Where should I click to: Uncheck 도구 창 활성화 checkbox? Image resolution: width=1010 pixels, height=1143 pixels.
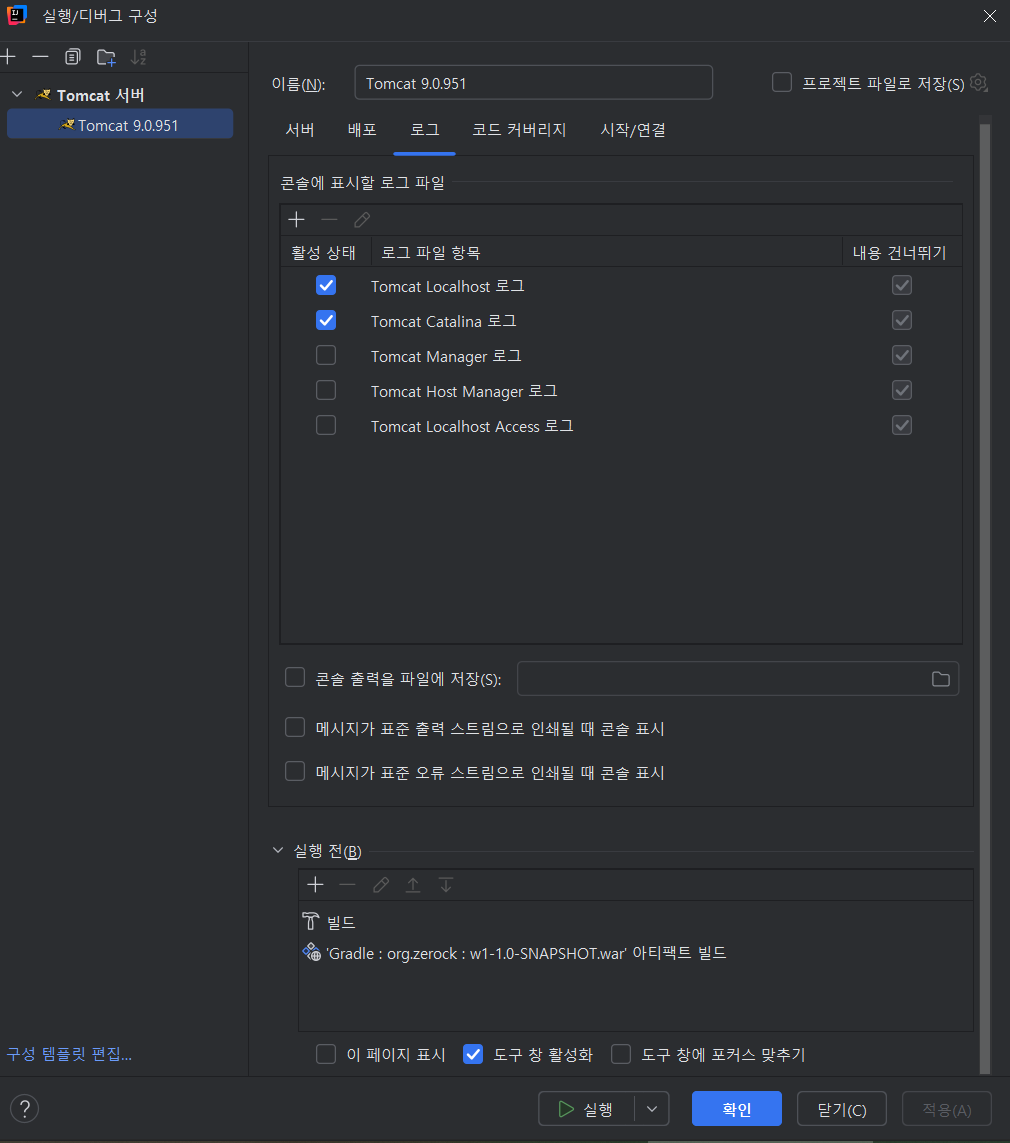[473, 1054]
